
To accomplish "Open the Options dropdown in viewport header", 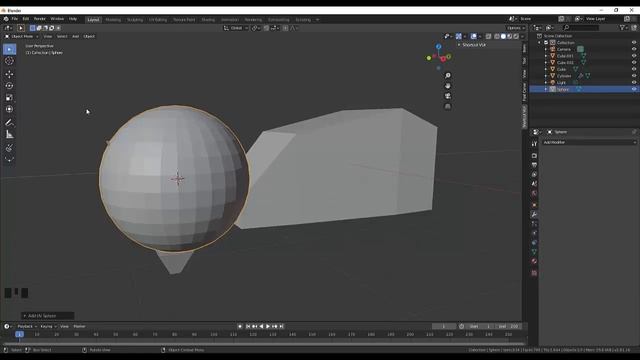I will [515, 28].
